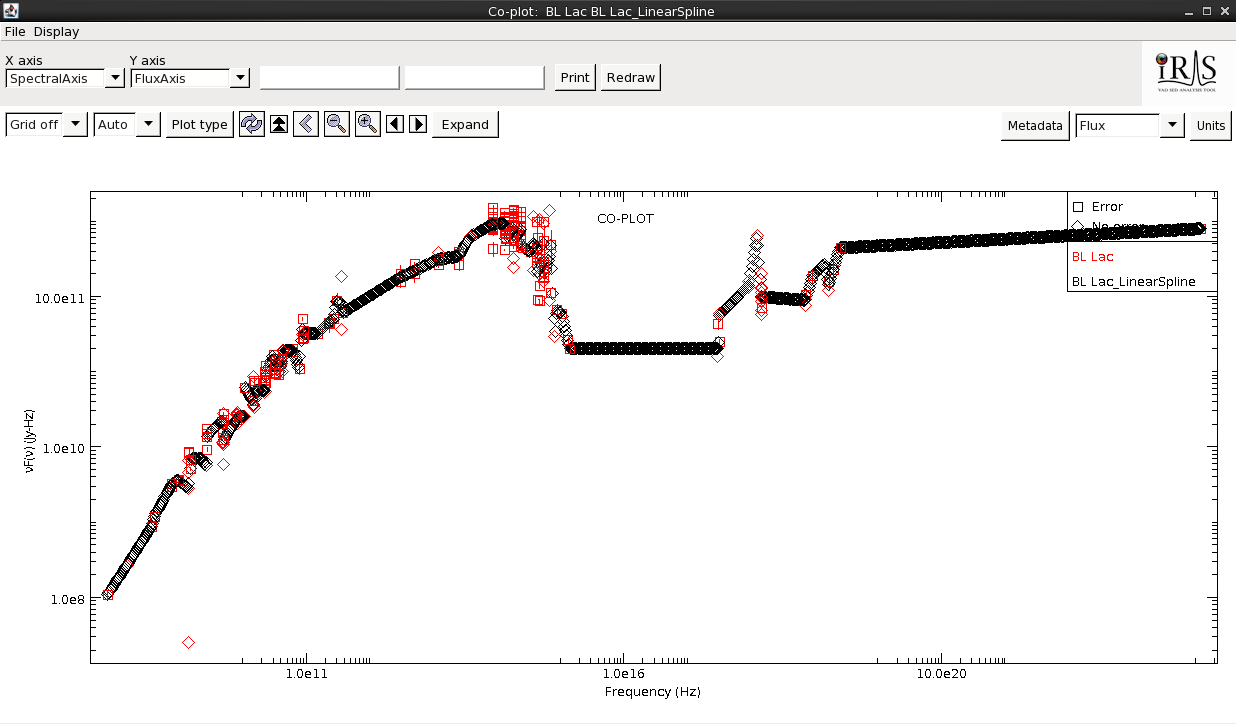Zoom out with the minus magnifier
The image size is (1236, 724).
337,124
